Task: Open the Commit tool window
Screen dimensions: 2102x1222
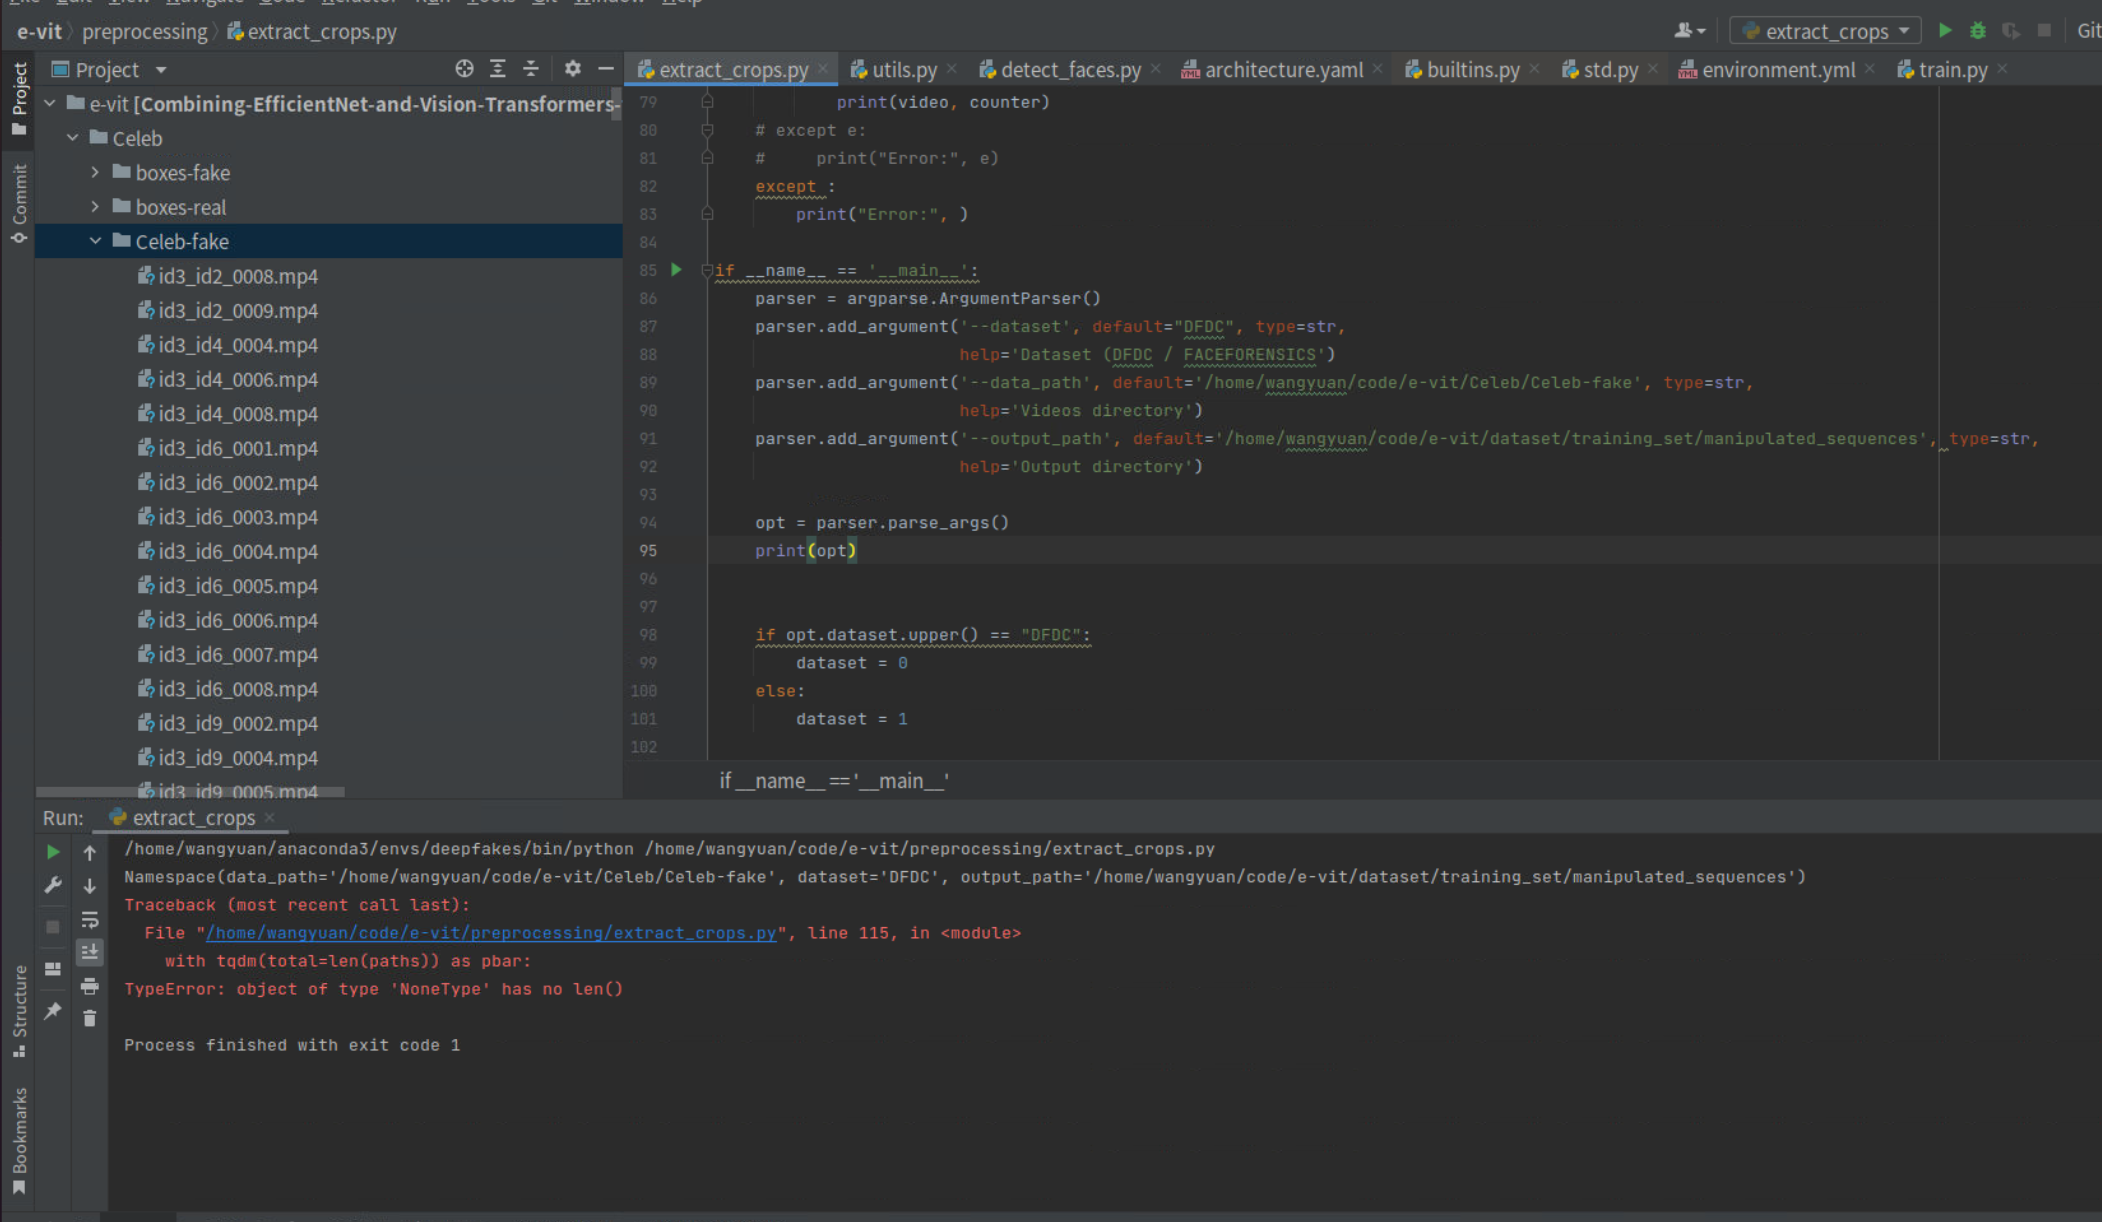Action: pyautogui.click(x=18, y=204)
